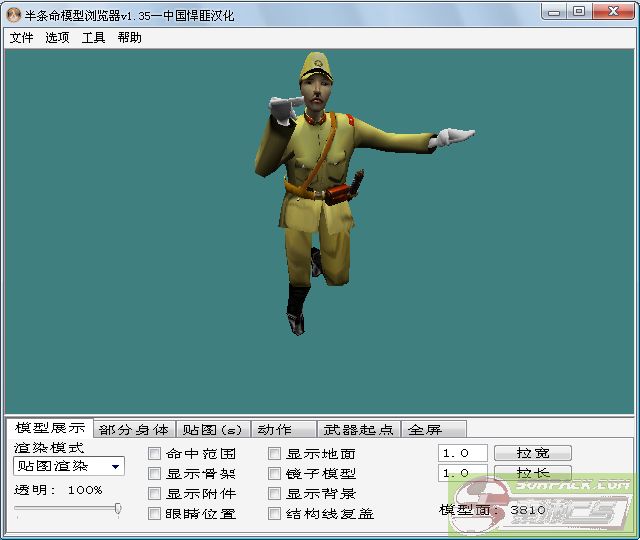The width and height of the screenshot is (640, 540).
Task: Enable the 命中范围 checkbox
Action: point(155,454)
